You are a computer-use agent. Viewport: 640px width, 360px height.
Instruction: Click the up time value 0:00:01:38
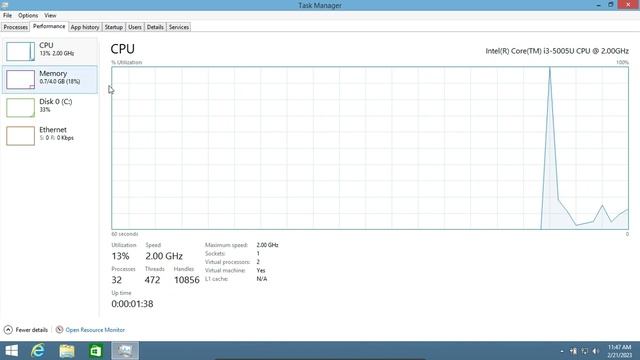pyautogui.click(x=132, y=304)
